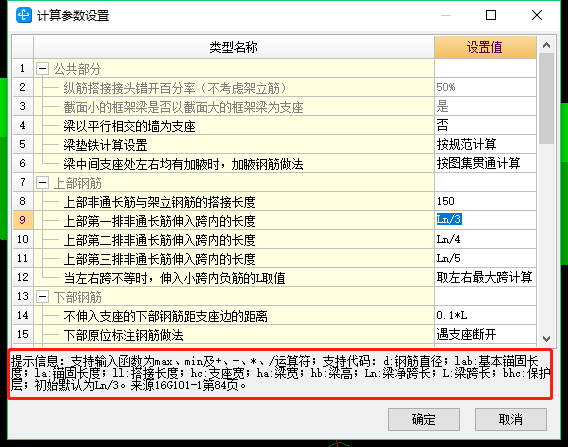Select the 取左右最大跨计算 value cell

(x=485, y=277)
